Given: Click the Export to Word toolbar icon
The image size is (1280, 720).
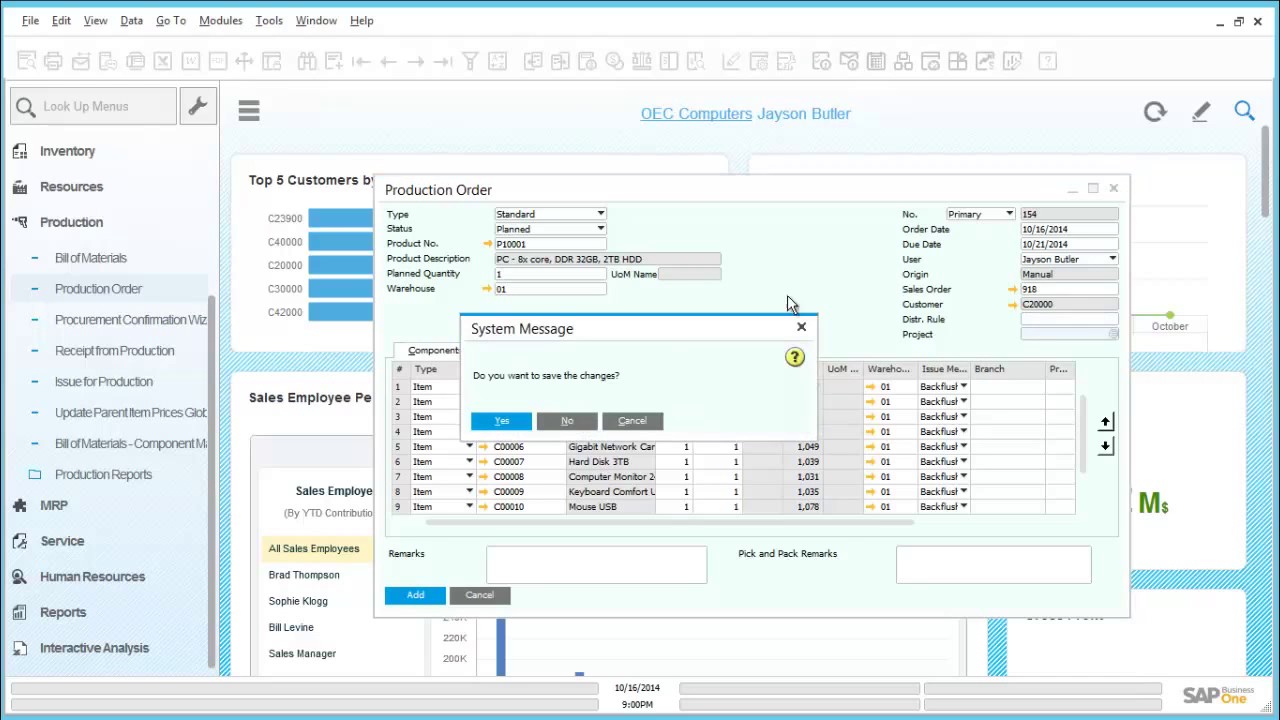Looking at the screenshot, I should [190, 62].
